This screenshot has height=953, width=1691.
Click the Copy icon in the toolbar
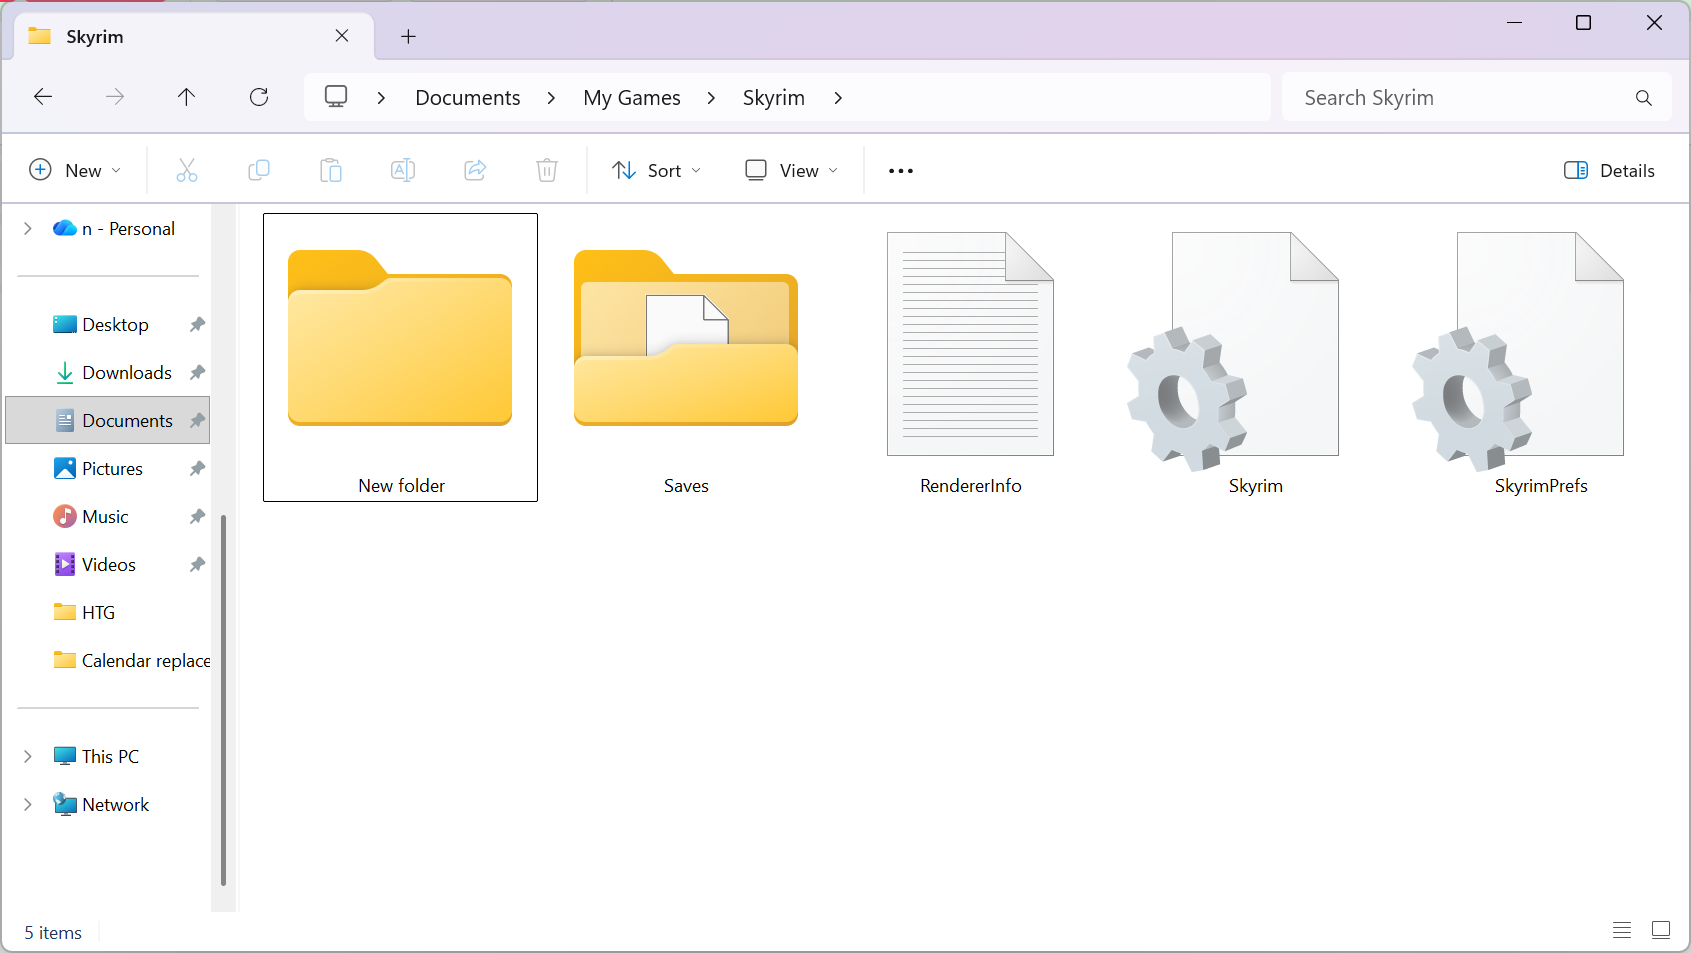pyautogui.click(x=259, y=170)
